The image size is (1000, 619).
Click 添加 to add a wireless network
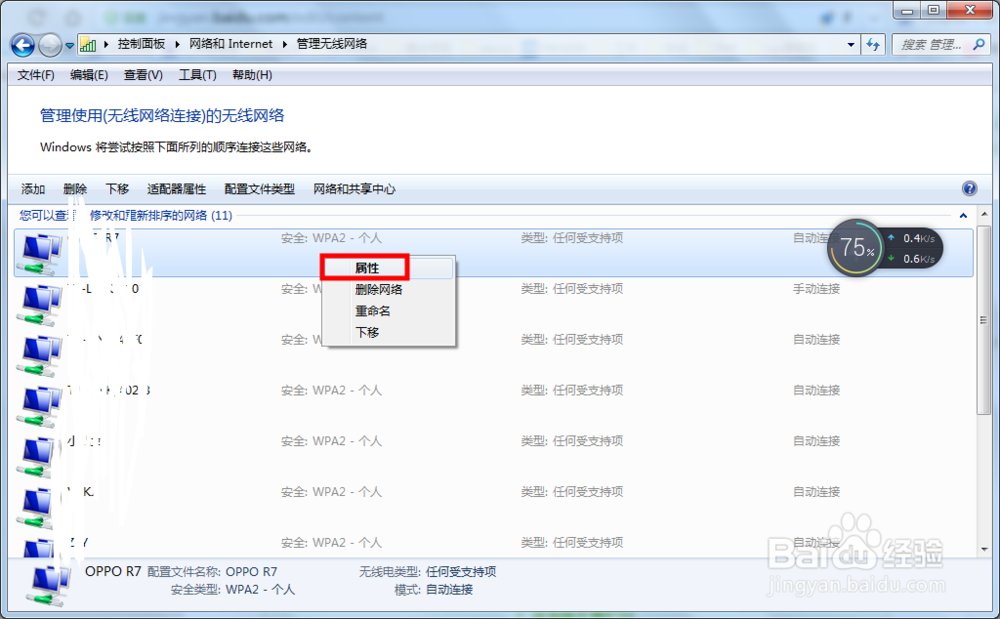(x=33, y=189)
